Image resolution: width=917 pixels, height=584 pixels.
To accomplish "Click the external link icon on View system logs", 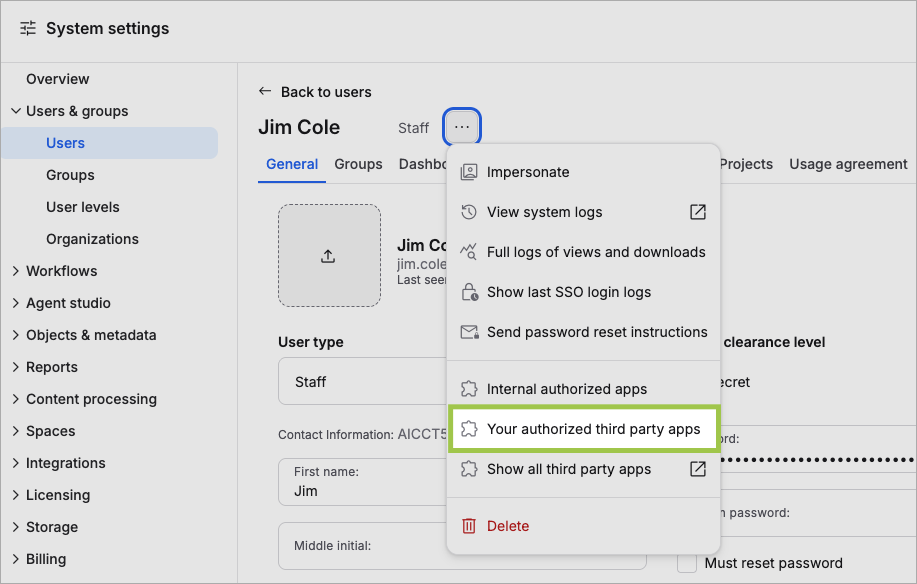I will [698, 212].
